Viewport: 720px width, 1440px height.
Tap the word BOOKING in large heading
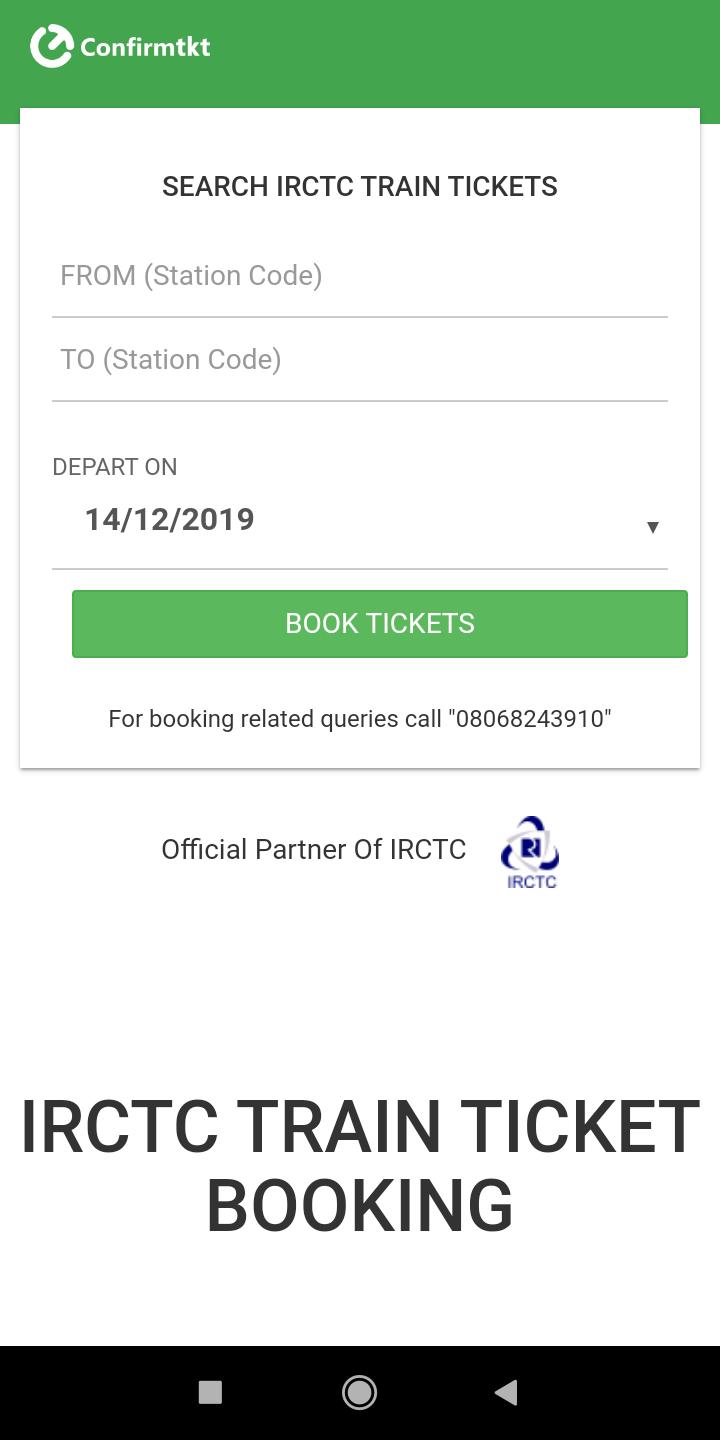coord(360,1205)
